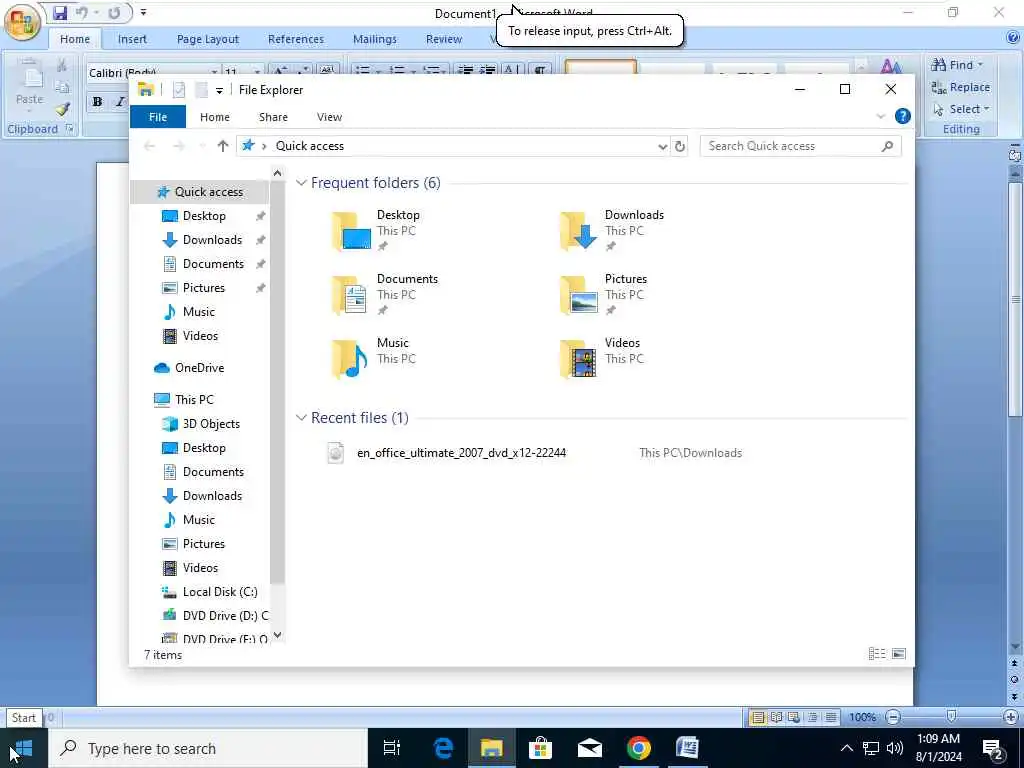1024x768 pixels.
Task: Undo the last action in Word
Action: click(x=82, y=12)
